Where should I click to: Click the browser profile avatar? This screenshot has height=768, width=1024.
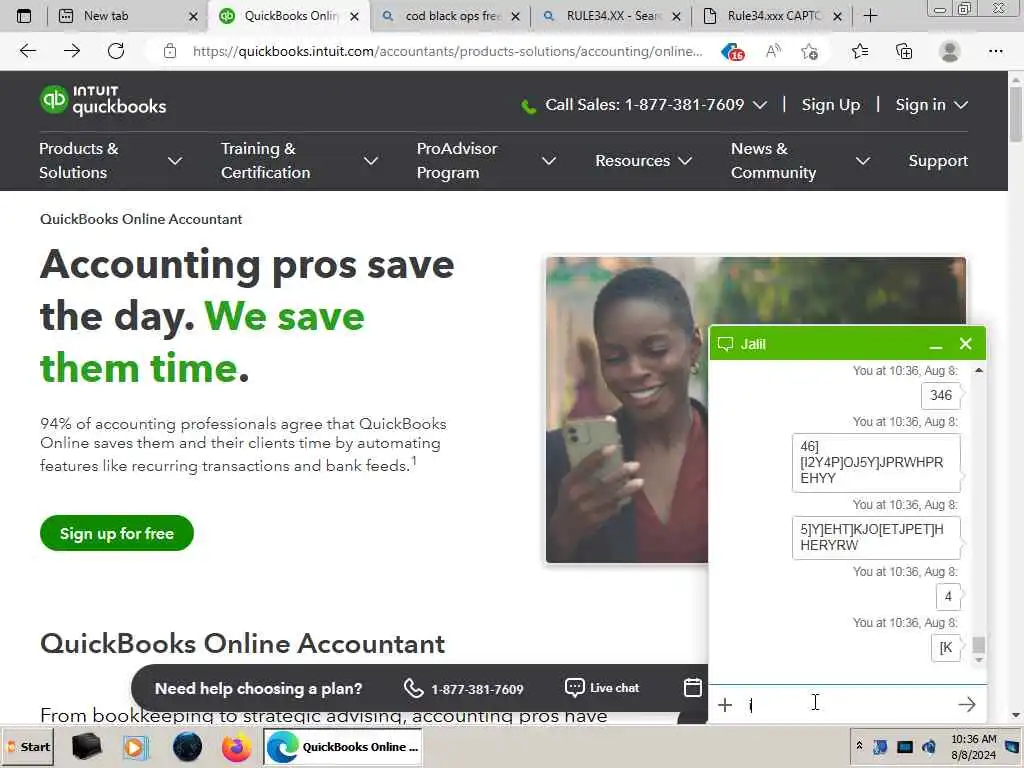[950, 51]
